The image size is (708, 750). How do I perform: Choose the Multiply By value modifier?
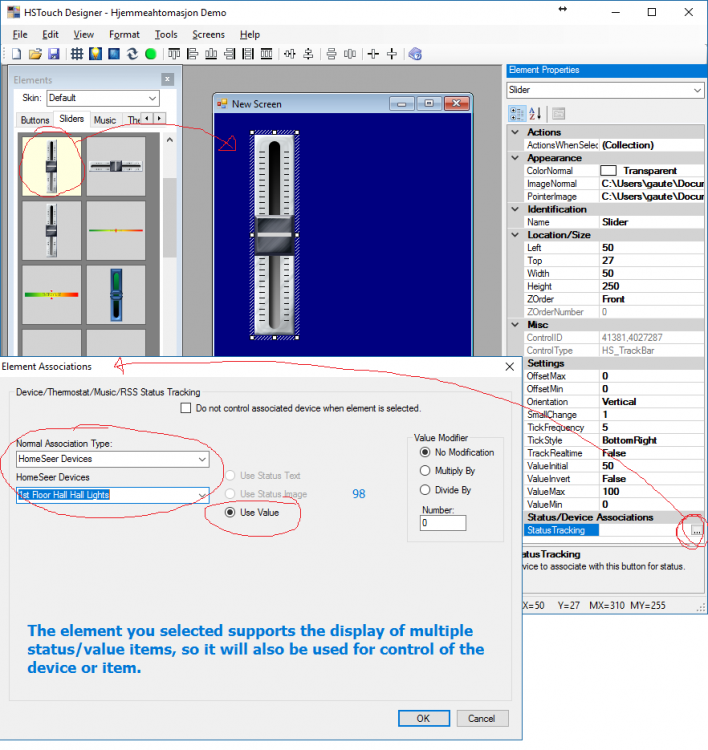(x=426, y=470)
